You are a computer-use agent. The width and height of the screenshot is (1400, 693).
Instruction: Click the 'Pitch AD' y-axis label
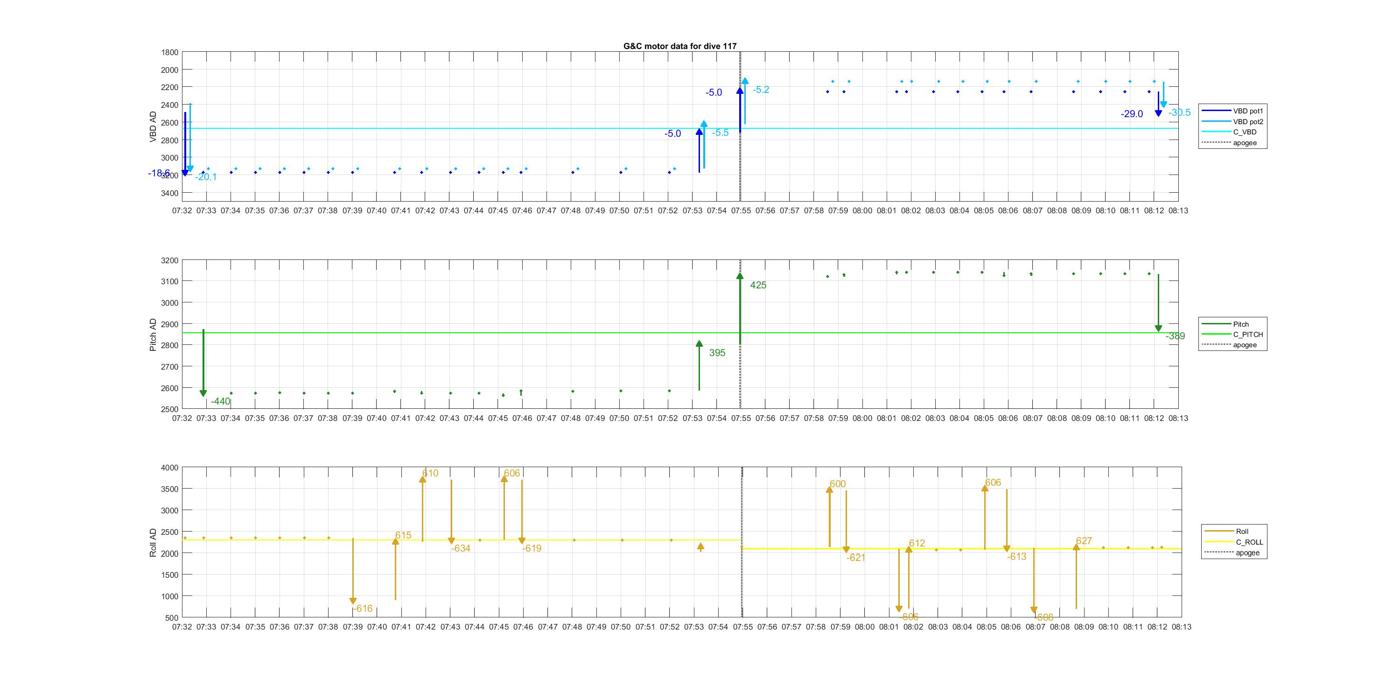153,335
